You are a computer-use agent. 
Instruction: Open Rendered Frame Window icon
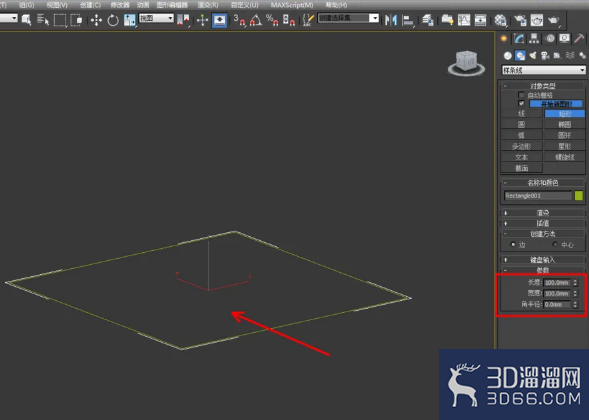point(536,20)
